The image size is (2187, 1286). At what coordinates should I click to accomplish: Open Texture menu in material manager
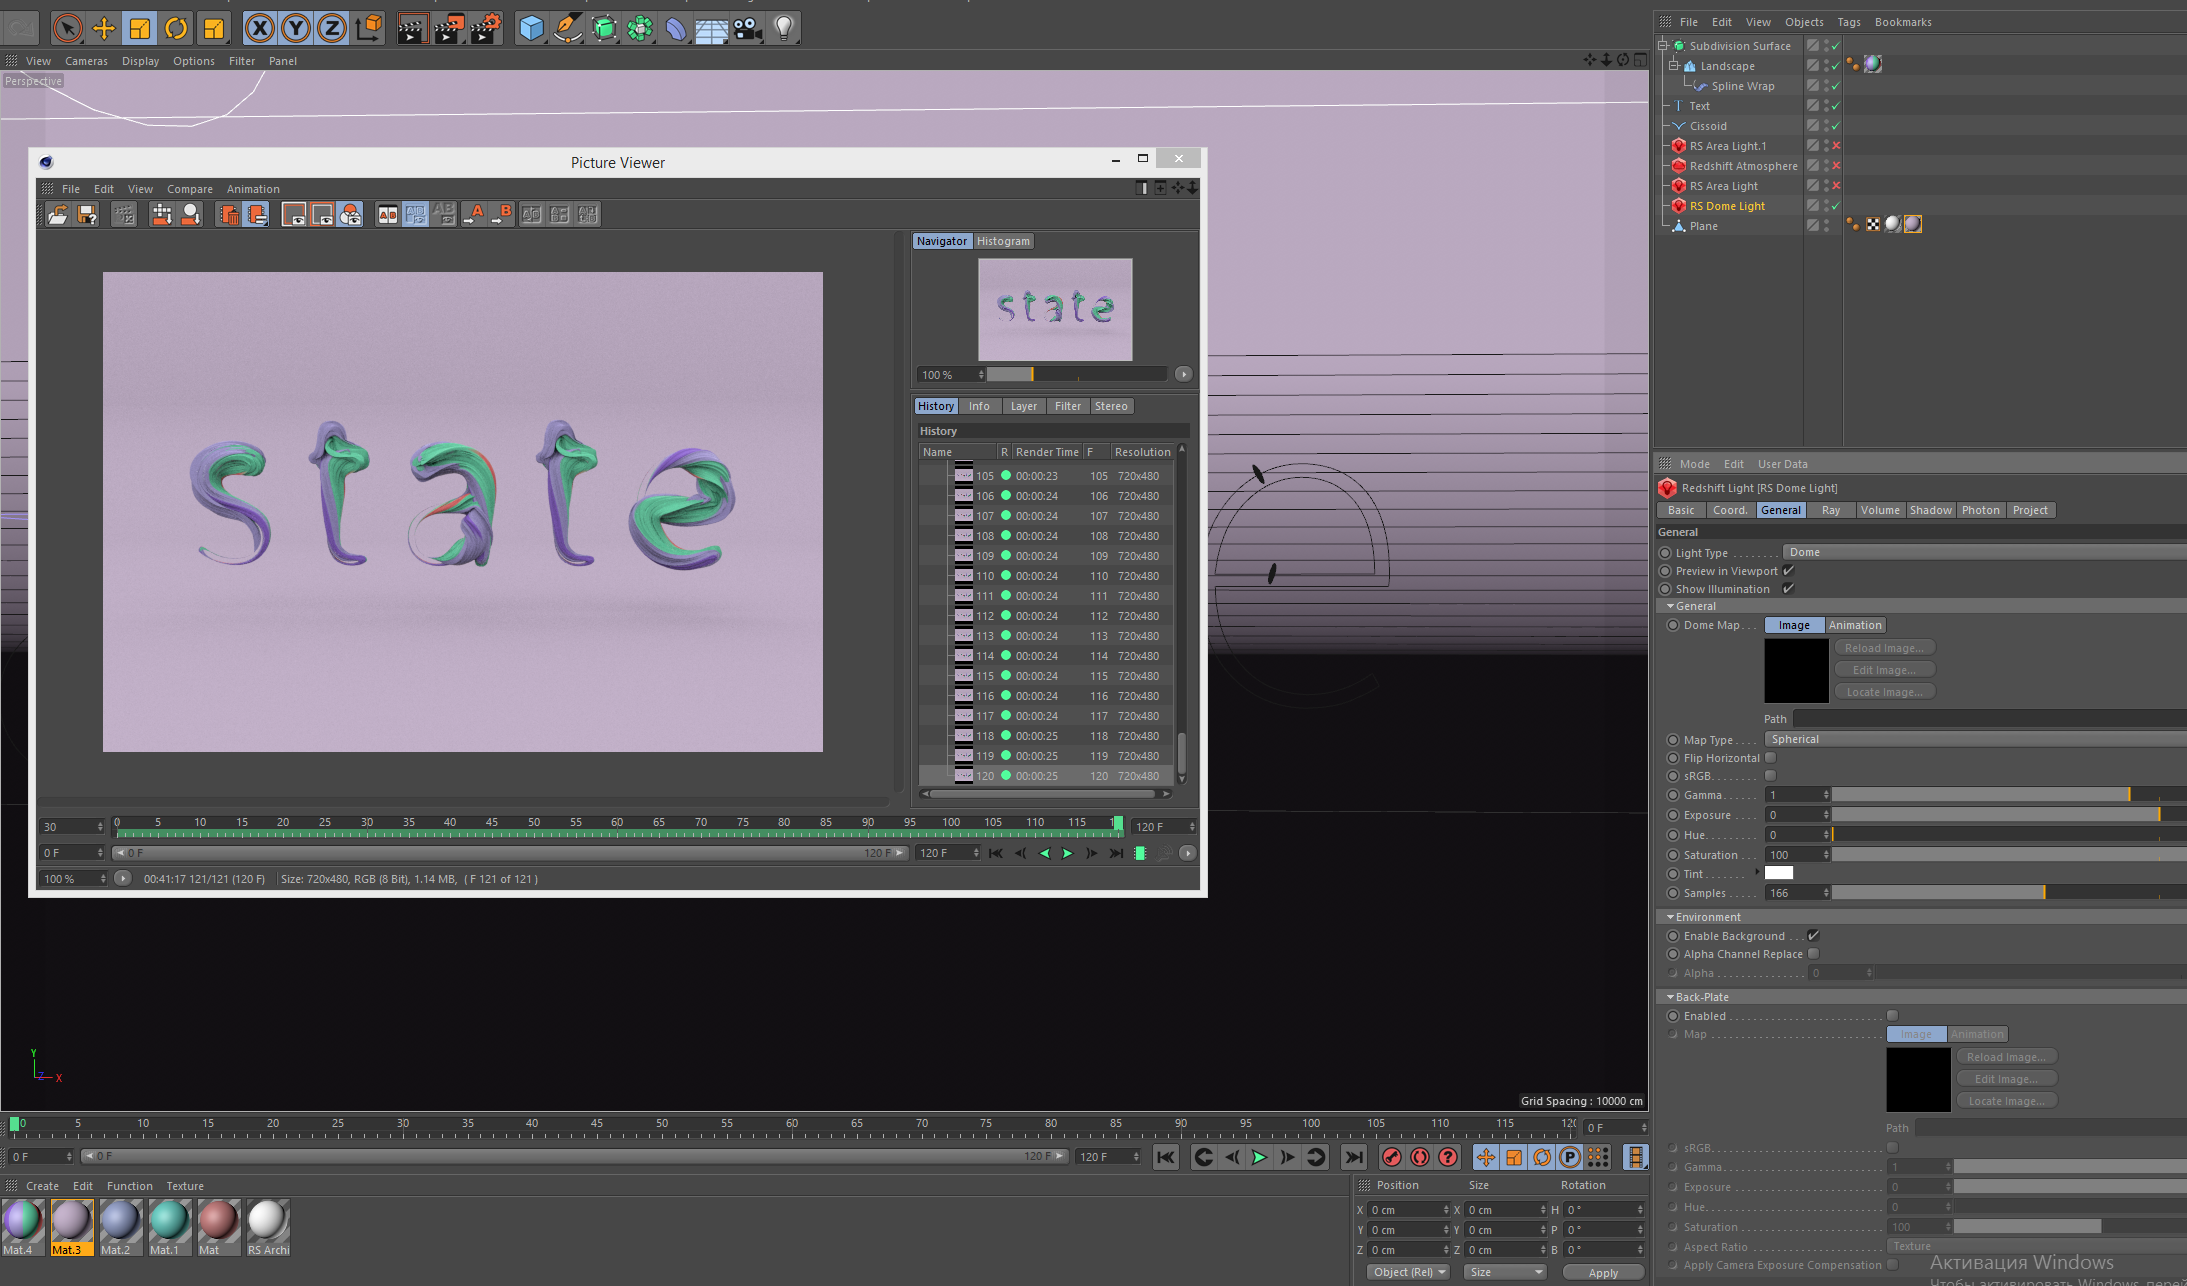185,1186
